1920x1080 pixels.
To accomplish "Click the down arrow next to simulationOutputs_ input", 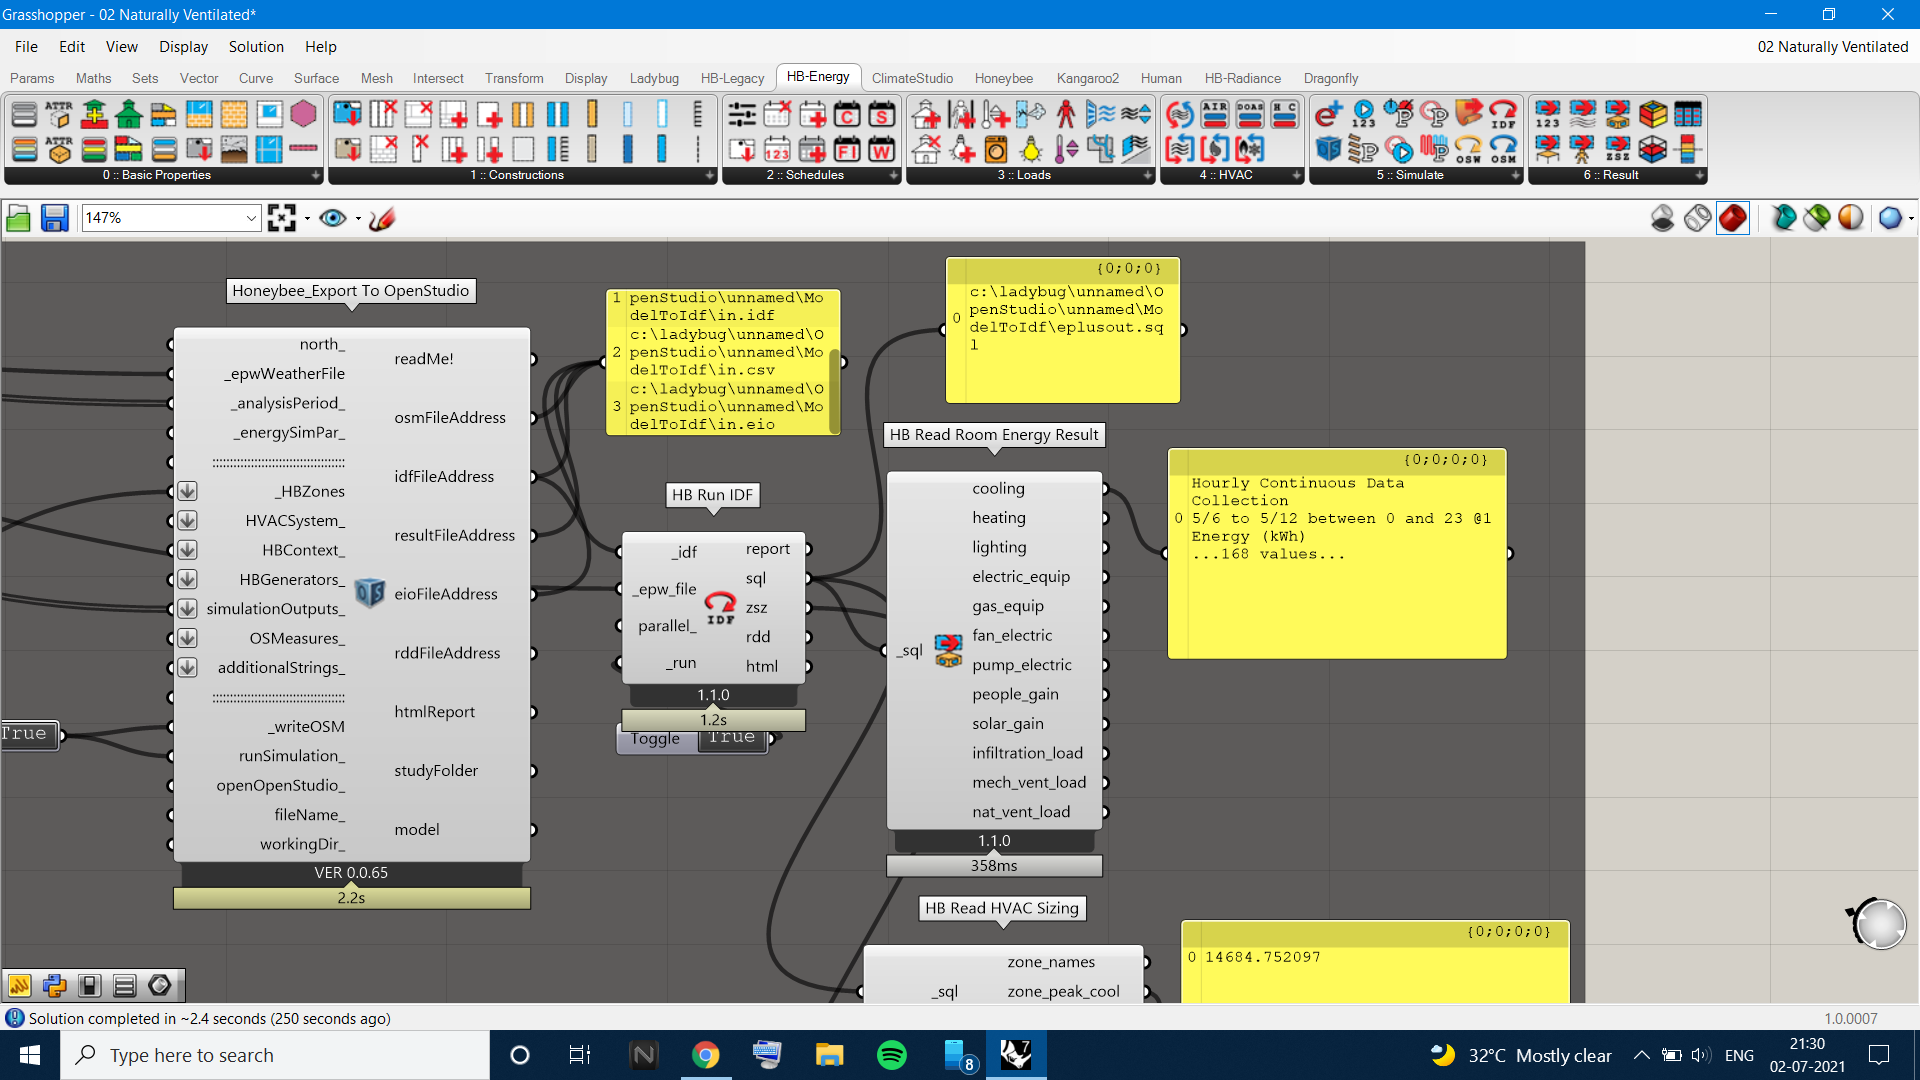I will [187, 609].
